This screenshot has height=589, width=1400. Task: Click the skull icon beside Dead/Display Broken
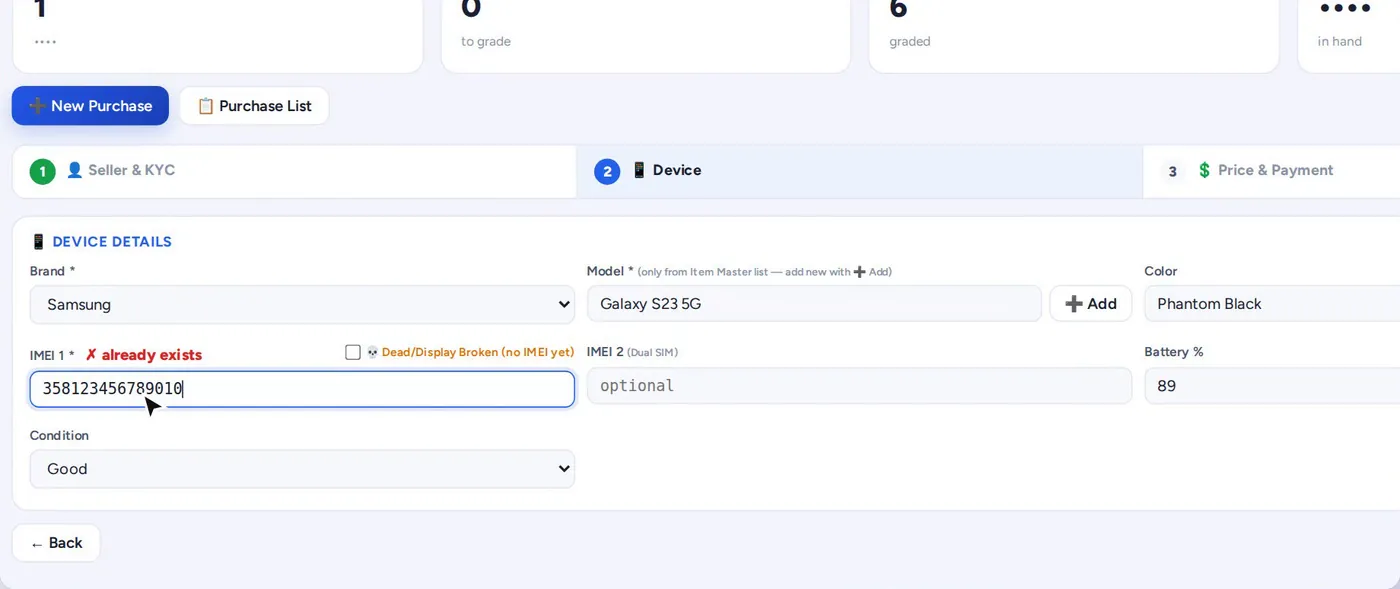[372, 352]
